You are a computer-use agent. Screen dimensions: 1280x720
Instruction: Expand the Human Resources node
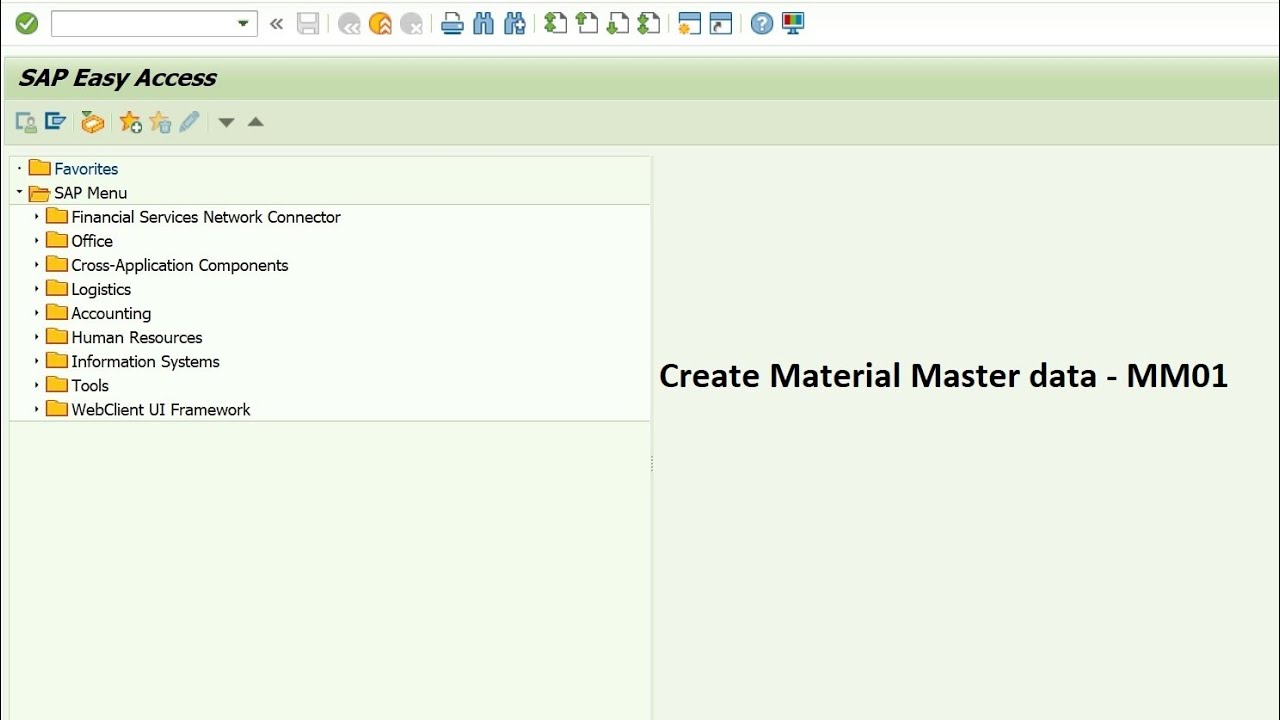coord(37,336)
